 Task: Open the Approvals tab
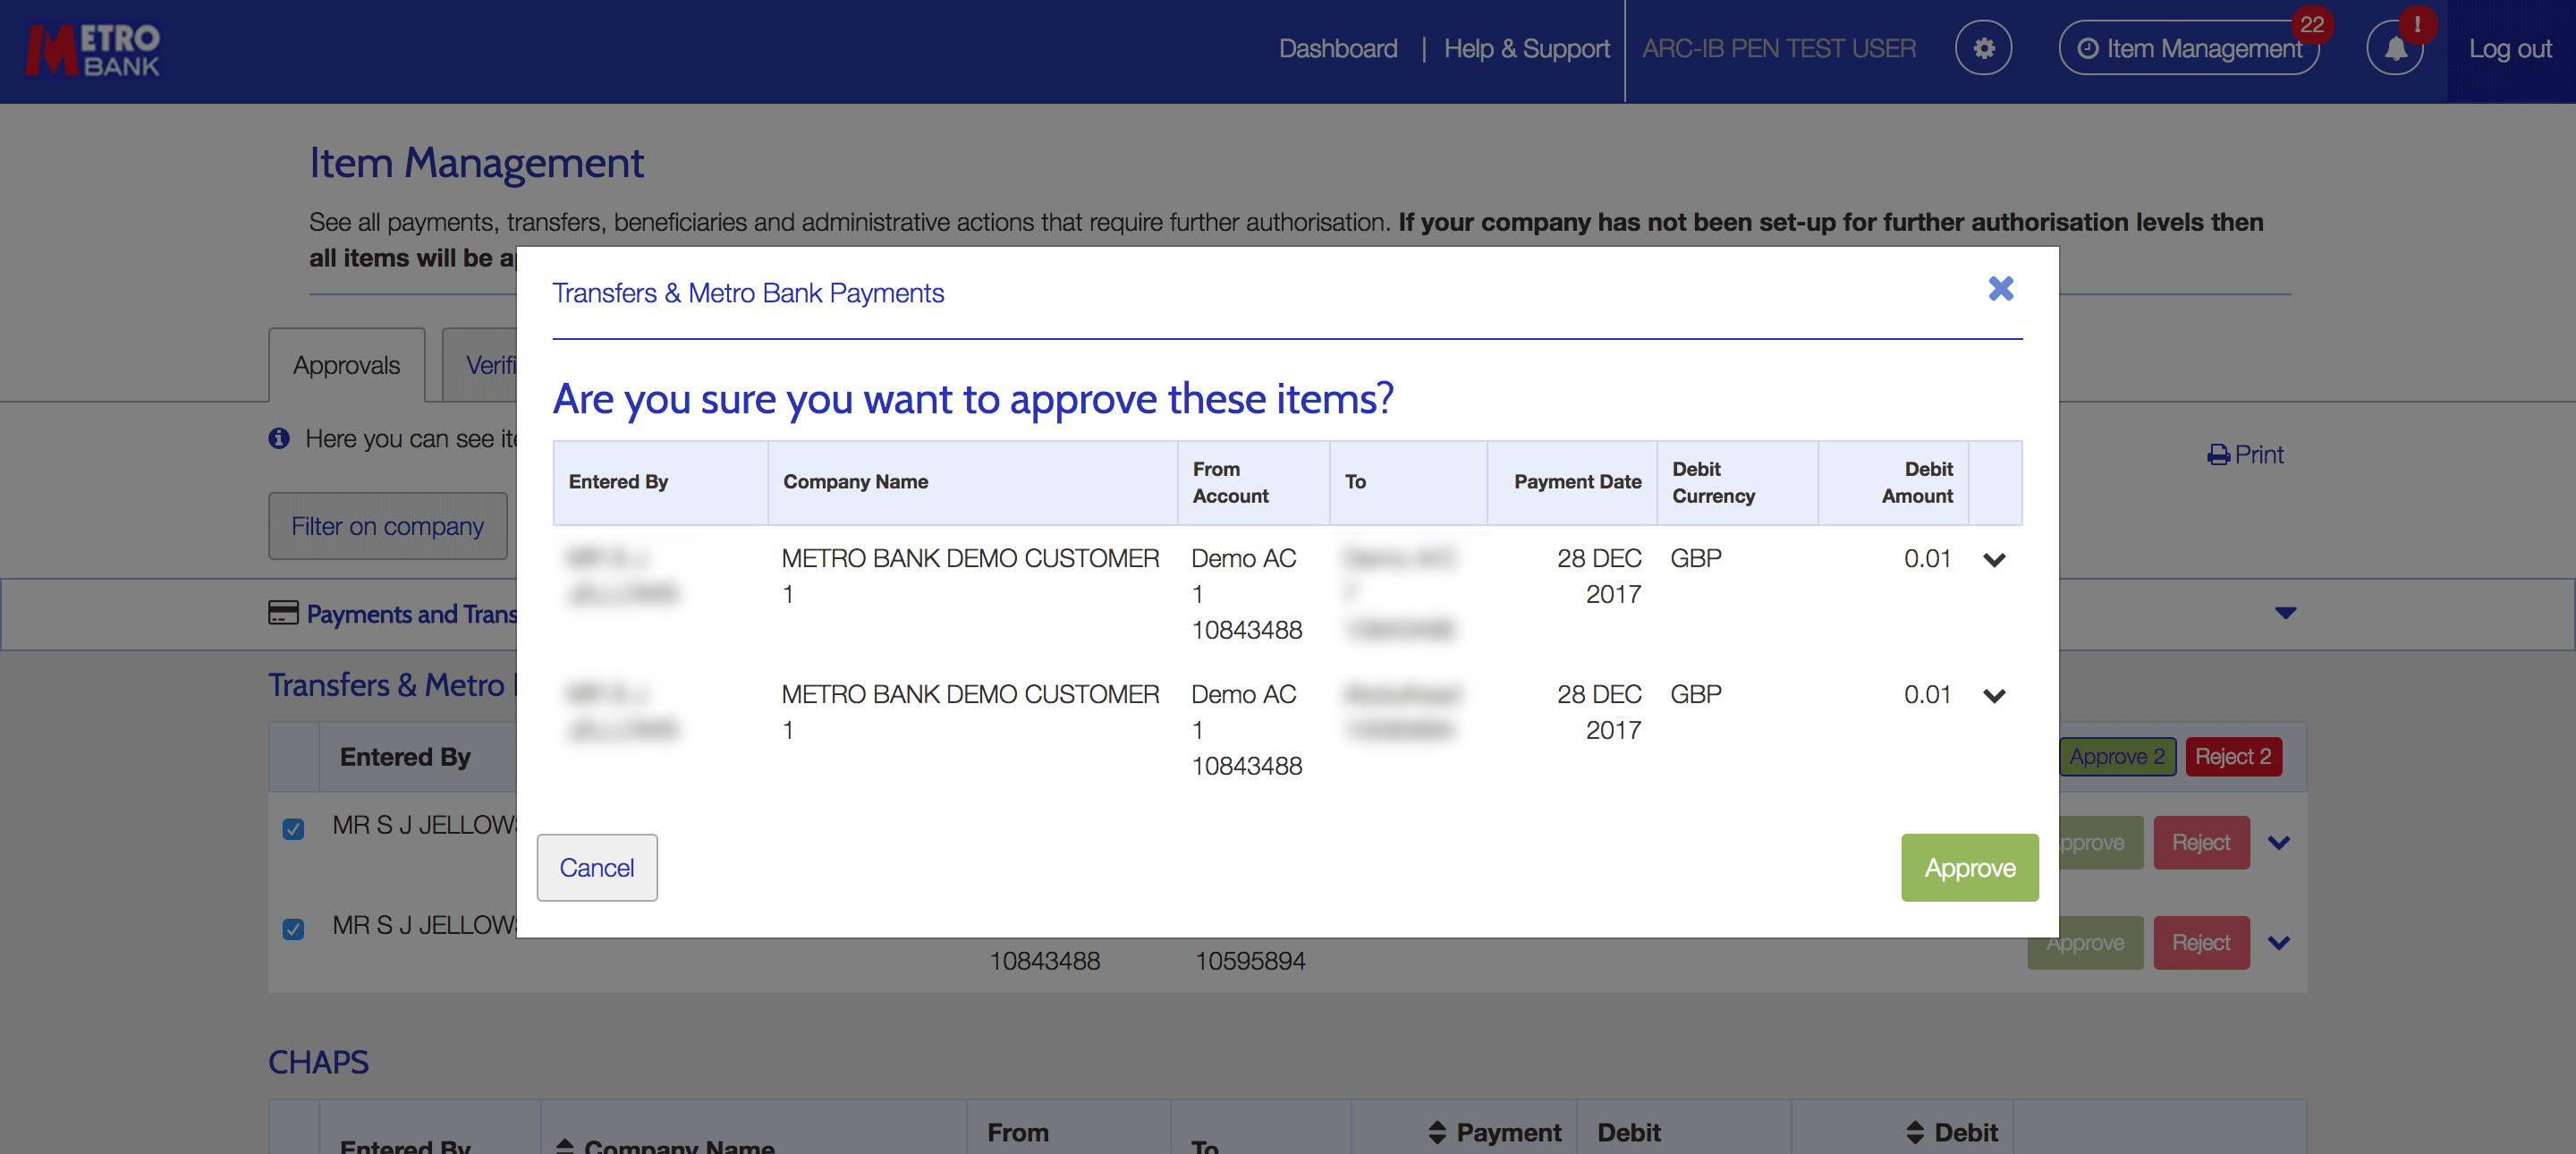click(346, 365)
